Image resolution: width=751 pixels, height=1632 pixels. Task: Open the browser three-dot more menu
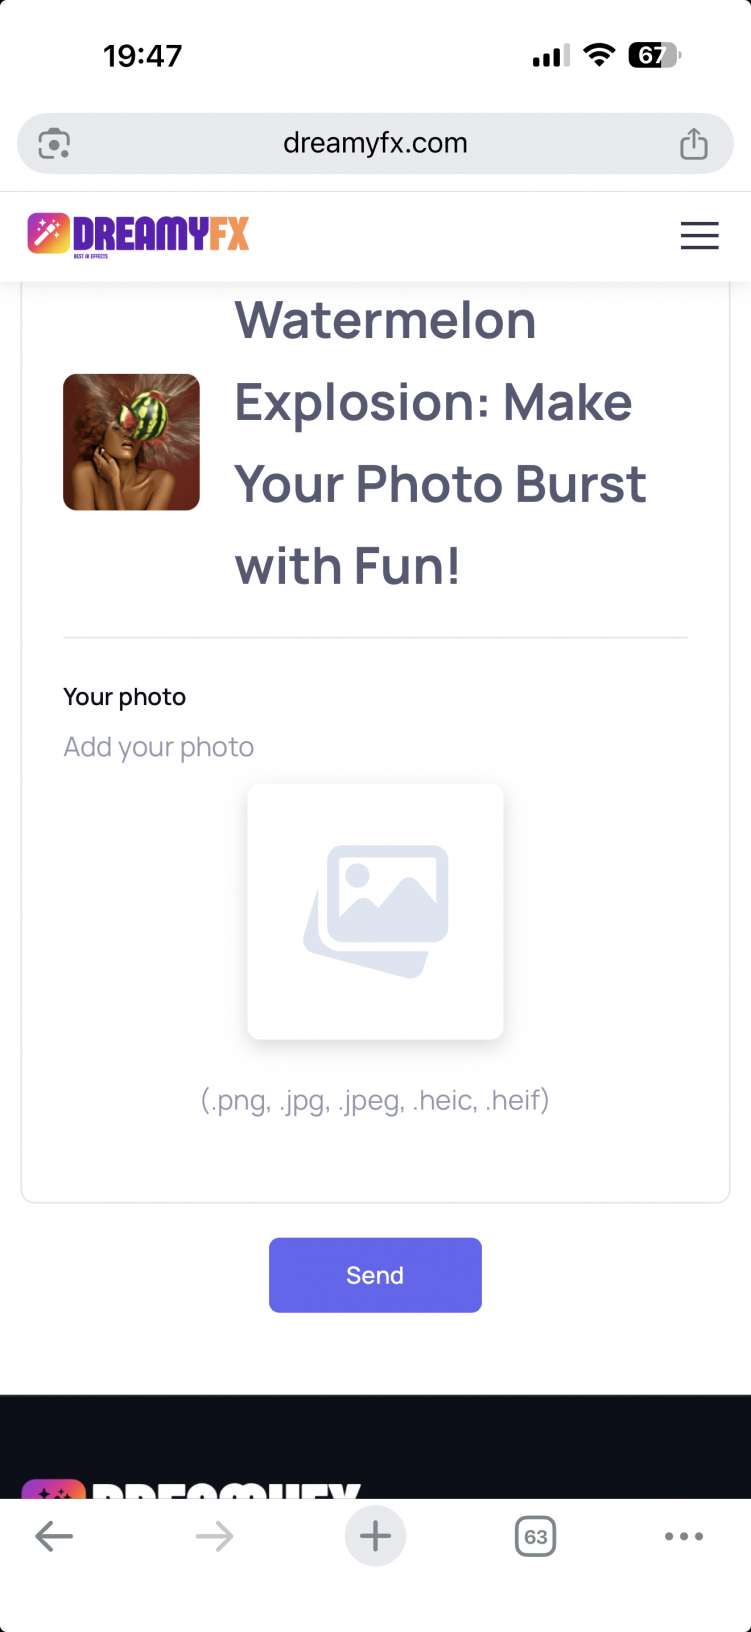pos(684,1536)
